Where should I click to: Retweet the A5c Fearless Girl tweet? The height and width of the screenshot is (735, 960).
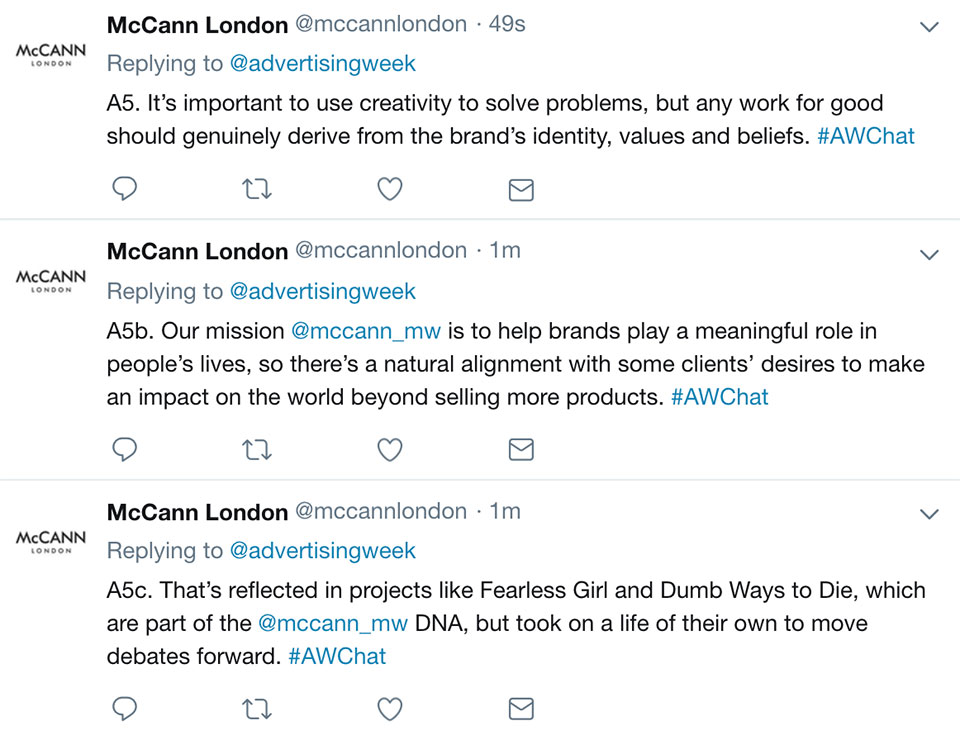point(257,709)
